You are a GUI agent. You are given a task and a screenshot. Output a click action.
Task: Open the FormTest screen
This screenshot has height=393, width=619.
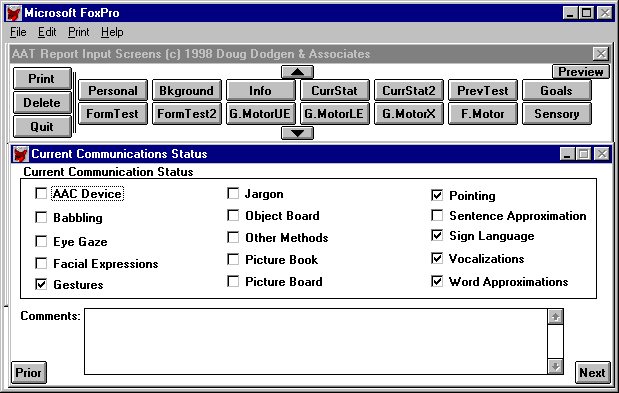[113, 114]
